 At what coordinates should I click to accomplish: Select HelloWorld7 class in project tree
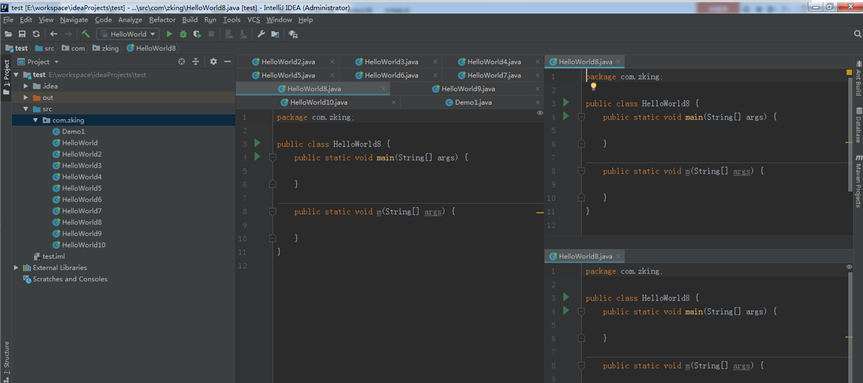tap(81, 211)
